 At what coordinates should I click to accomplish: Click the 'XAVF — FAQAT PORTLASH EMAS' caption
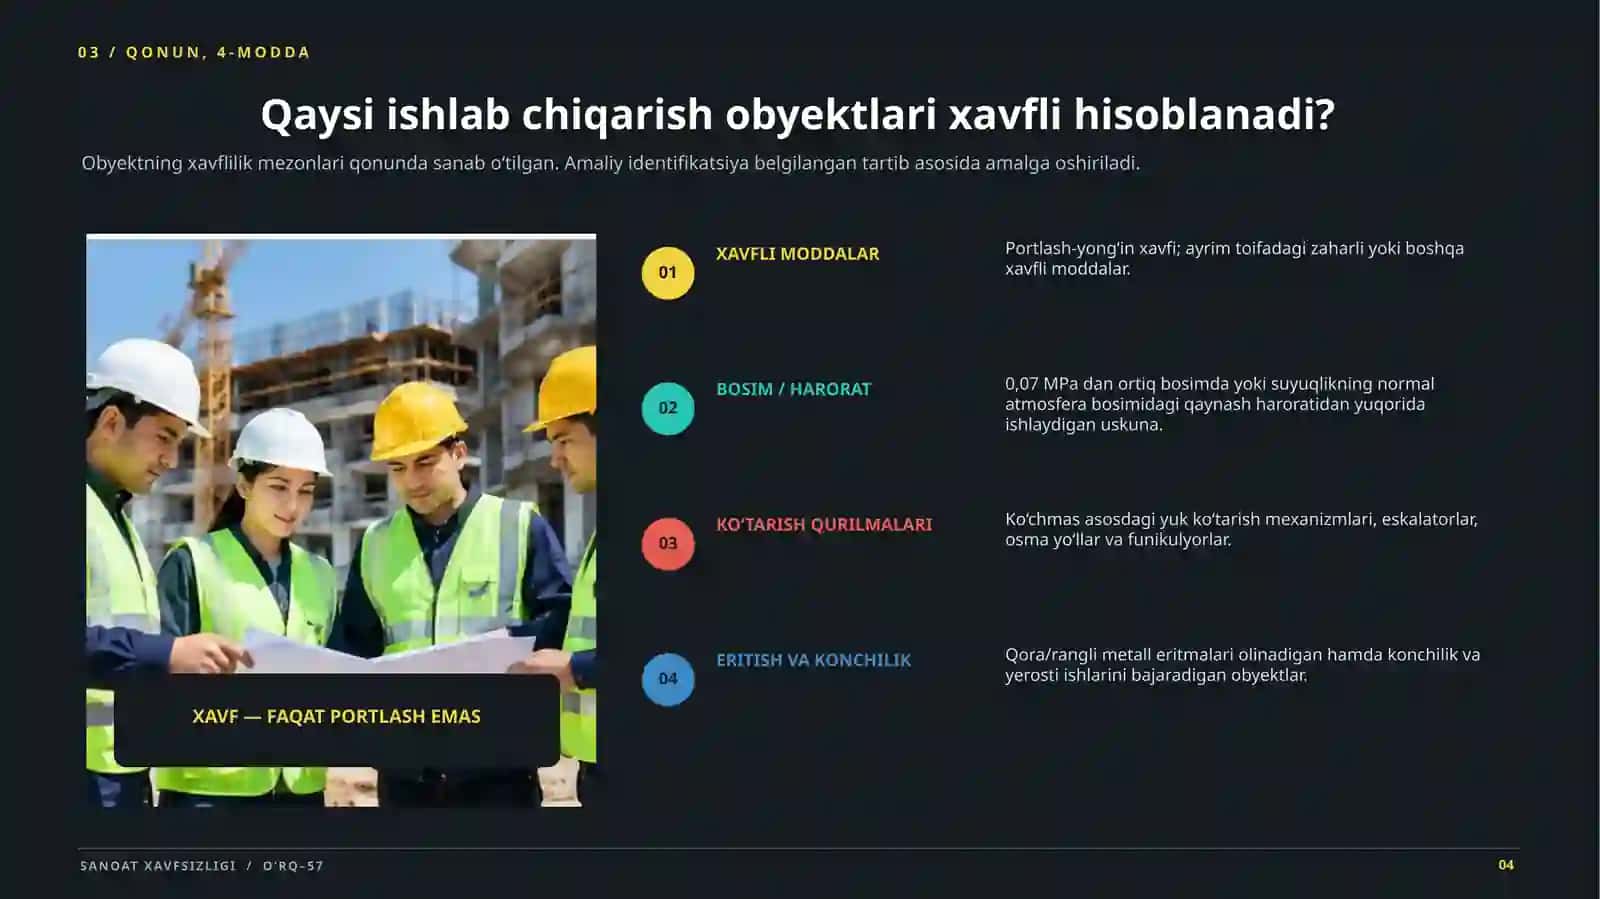[336, 716]
